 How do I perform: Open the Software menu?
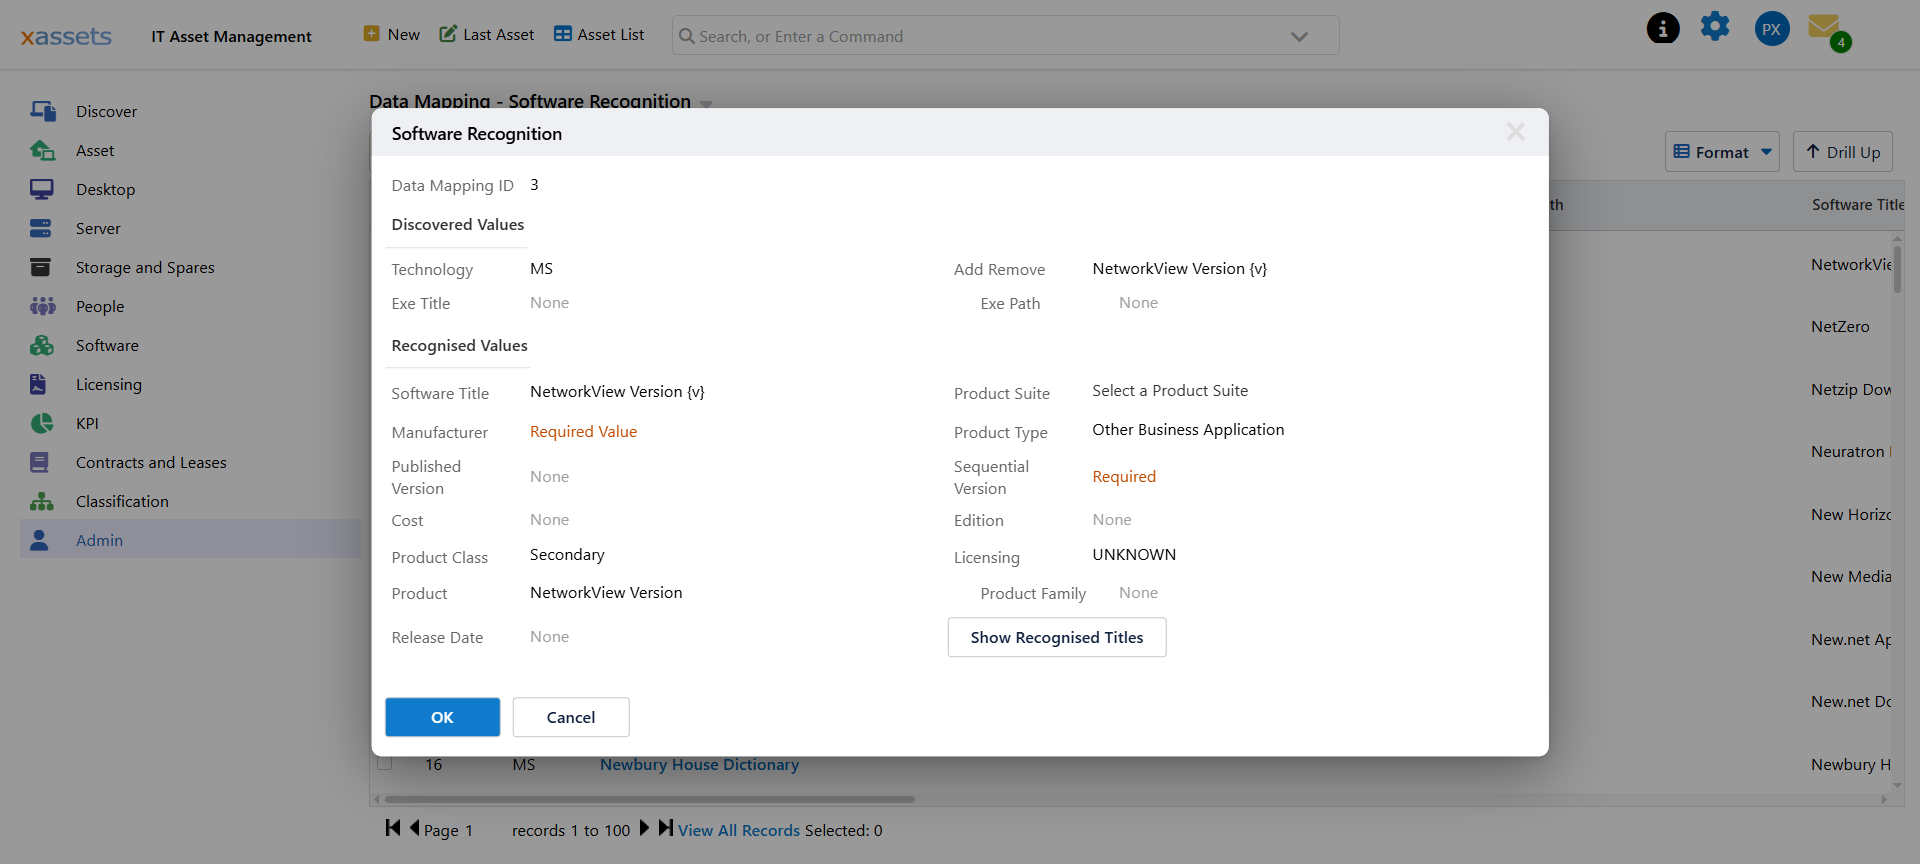pyautogui.click(x=107, y=345)
